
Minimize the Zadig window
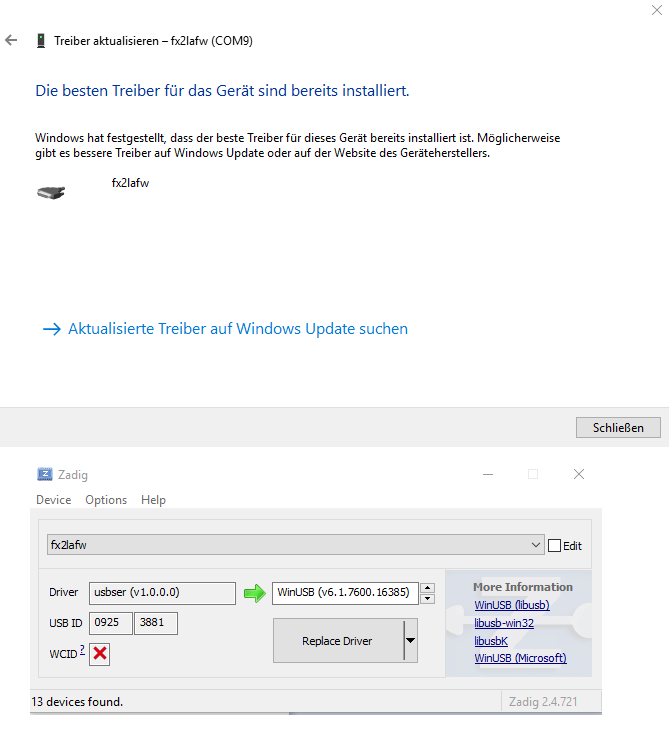click(488, 474)
